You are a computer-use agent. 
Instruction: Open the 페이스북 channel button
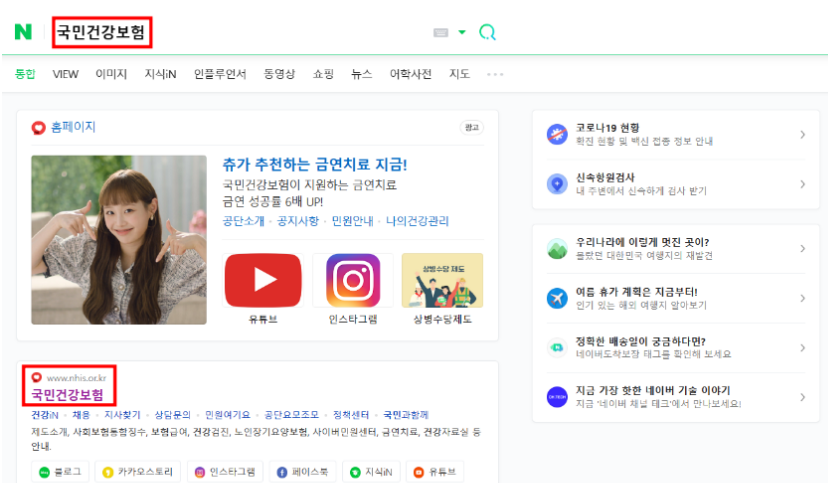pyautogui.click(x=303, y=472)
